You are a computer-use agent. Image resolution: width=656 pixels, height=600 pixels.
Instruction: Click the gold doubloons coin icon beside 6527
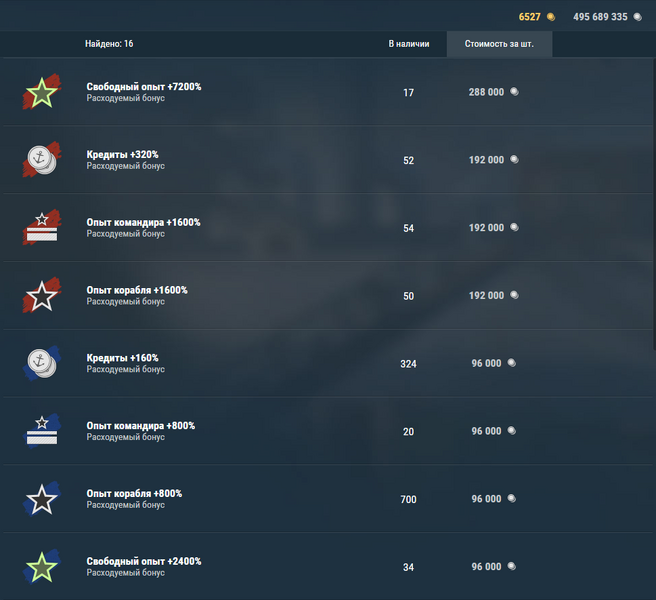coord(551,17)
